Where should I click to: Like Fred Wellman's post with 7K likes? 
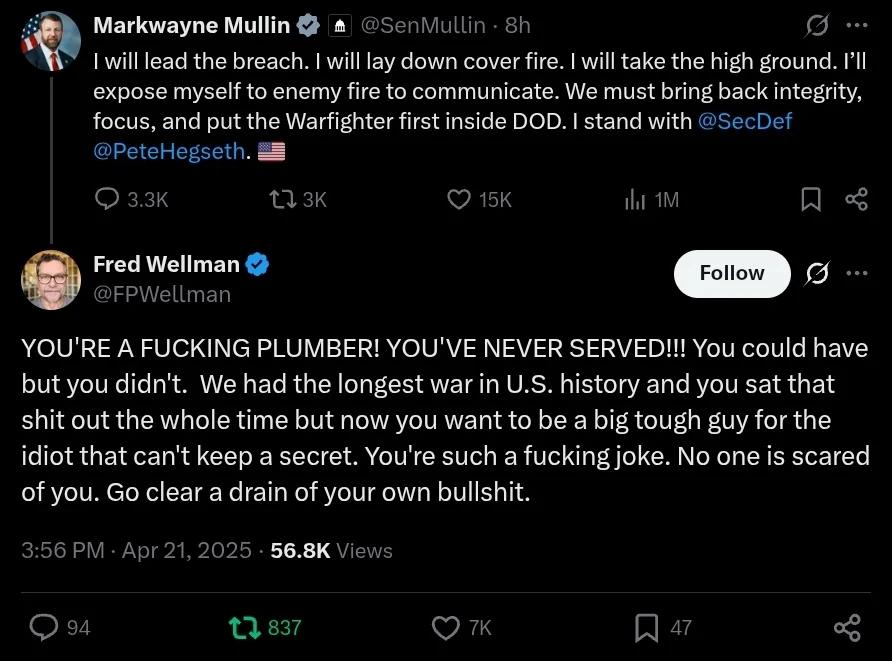tap(445, 627)
